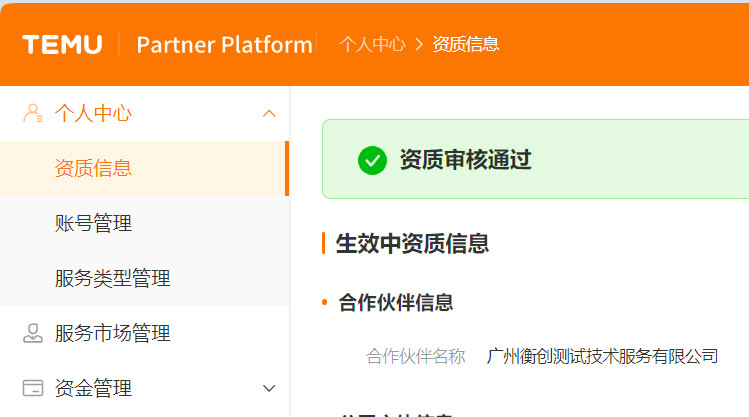Click the Partner Platform header title
Image resolution: width=749 pixels, height=417 pixels.
pyautogui.click(x=224, y=44)
